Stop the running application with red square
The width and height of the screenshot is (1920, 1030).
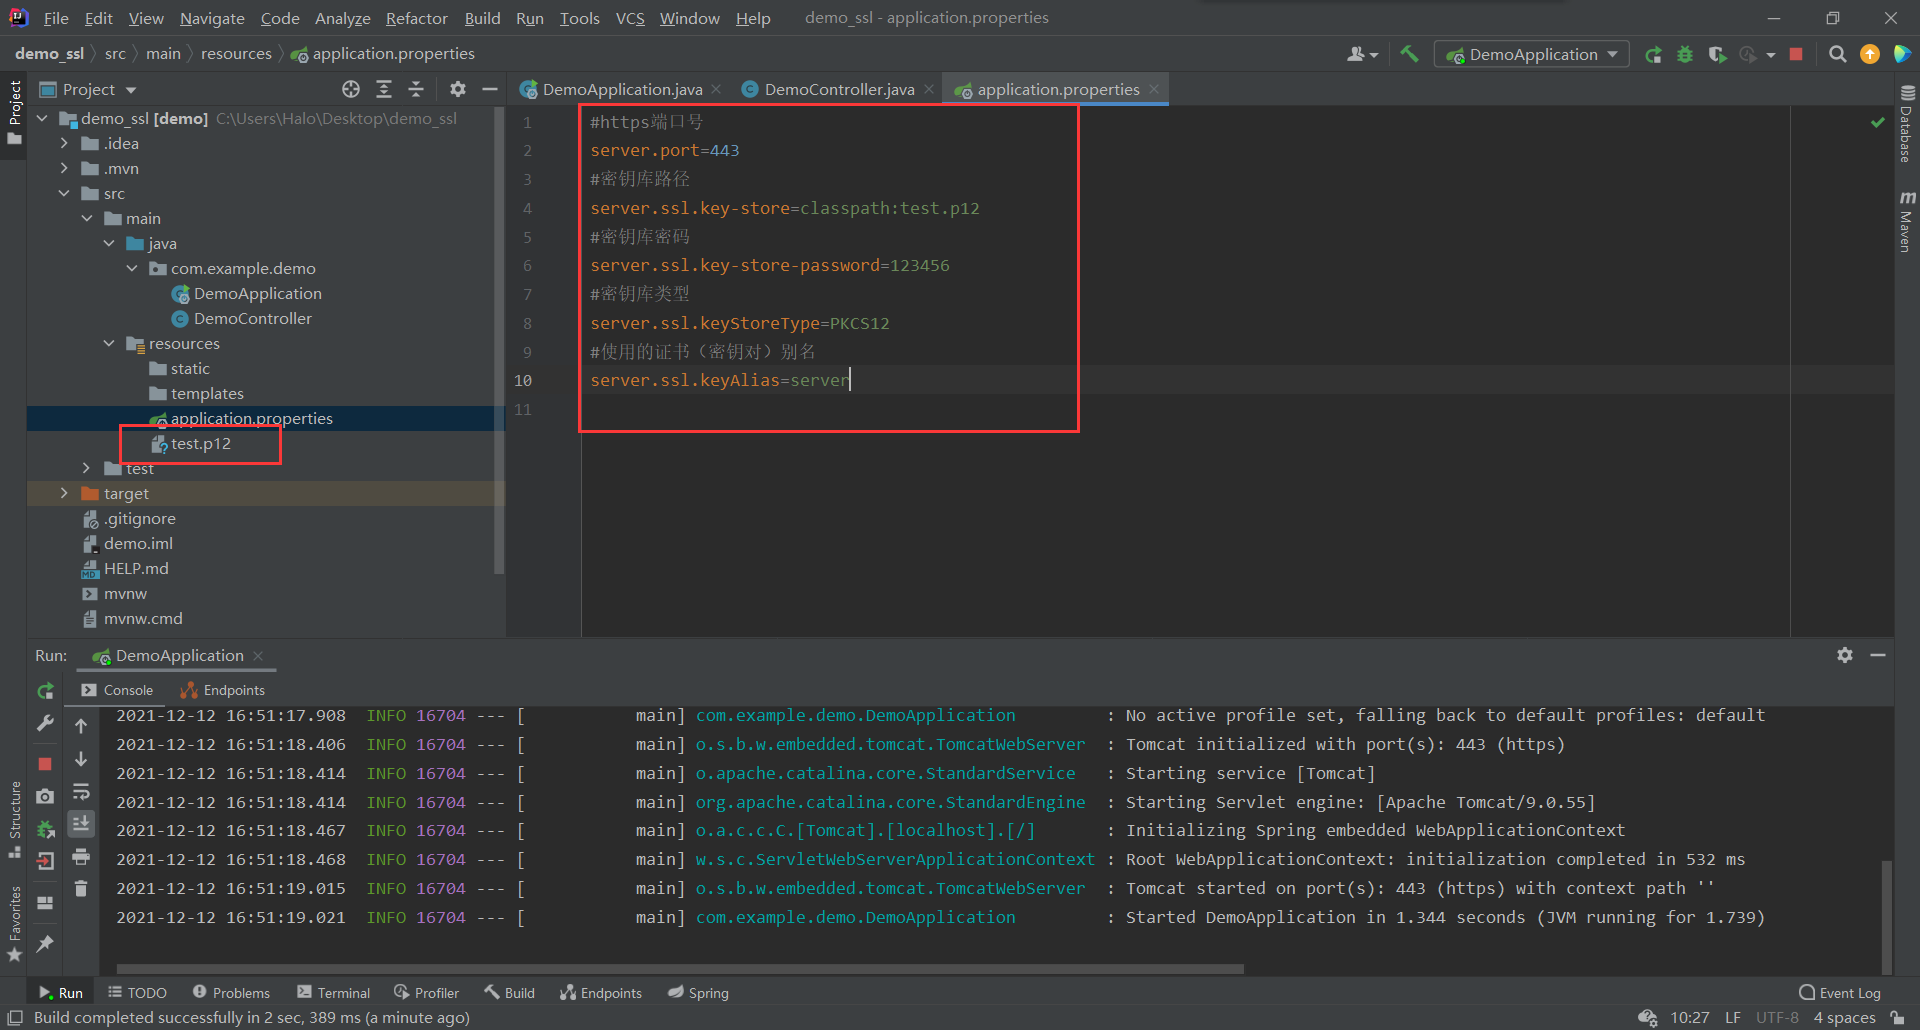click(1796, 54)
